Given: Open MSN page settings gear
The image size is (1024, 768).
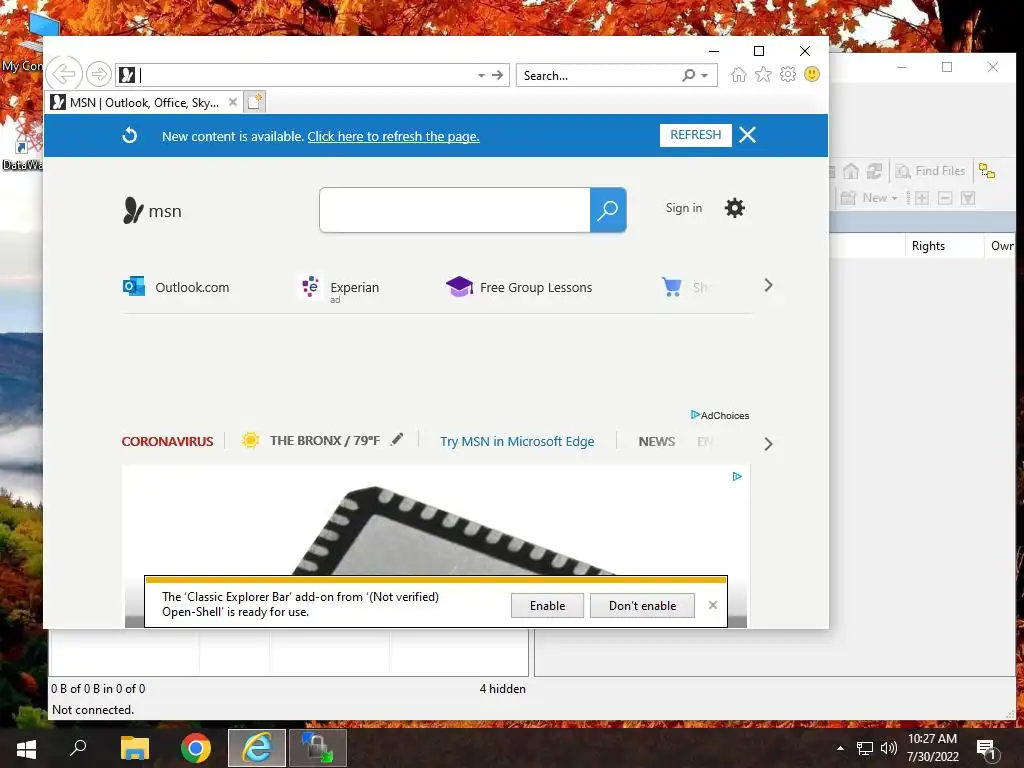Looking at the screenshot, I should [x=735, y=208].
